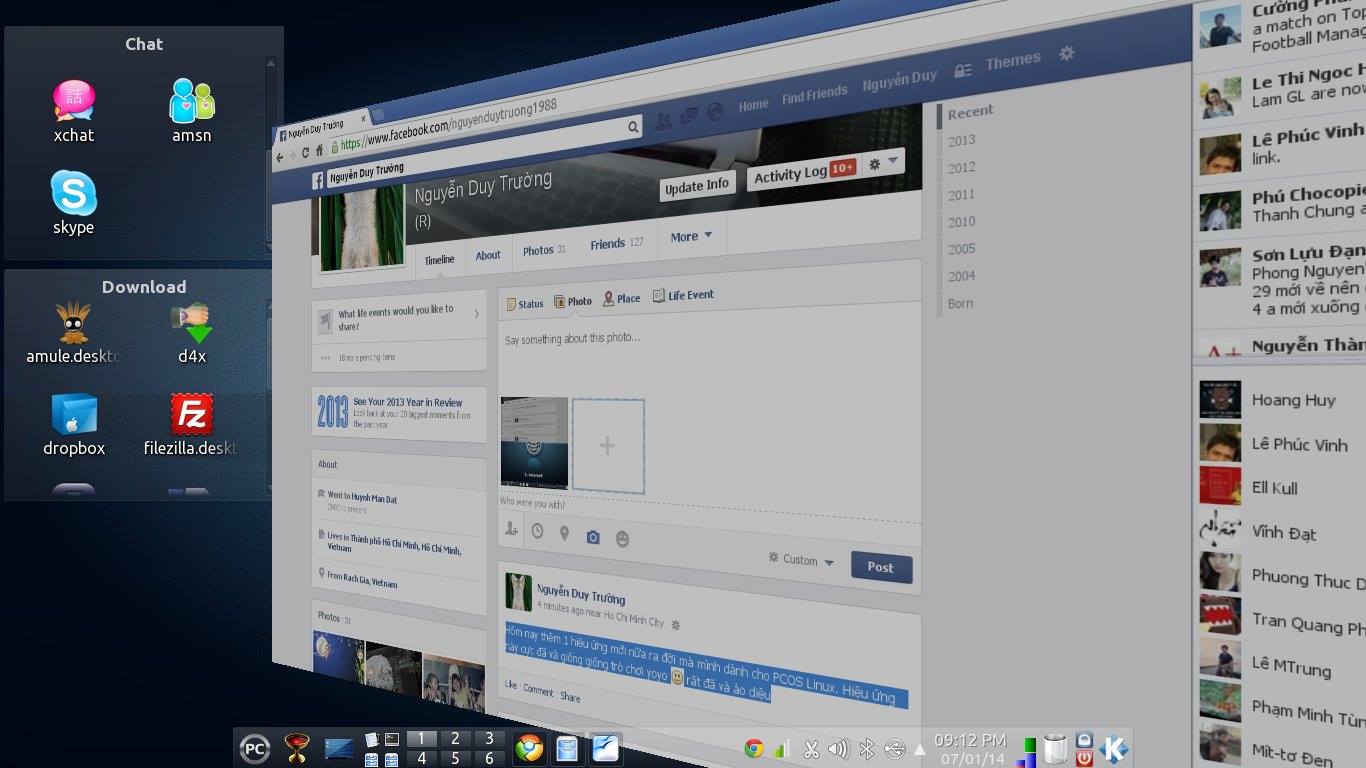The image size is (1366, 768).
Task: Click the Post button
Action: tap(881, 567)
